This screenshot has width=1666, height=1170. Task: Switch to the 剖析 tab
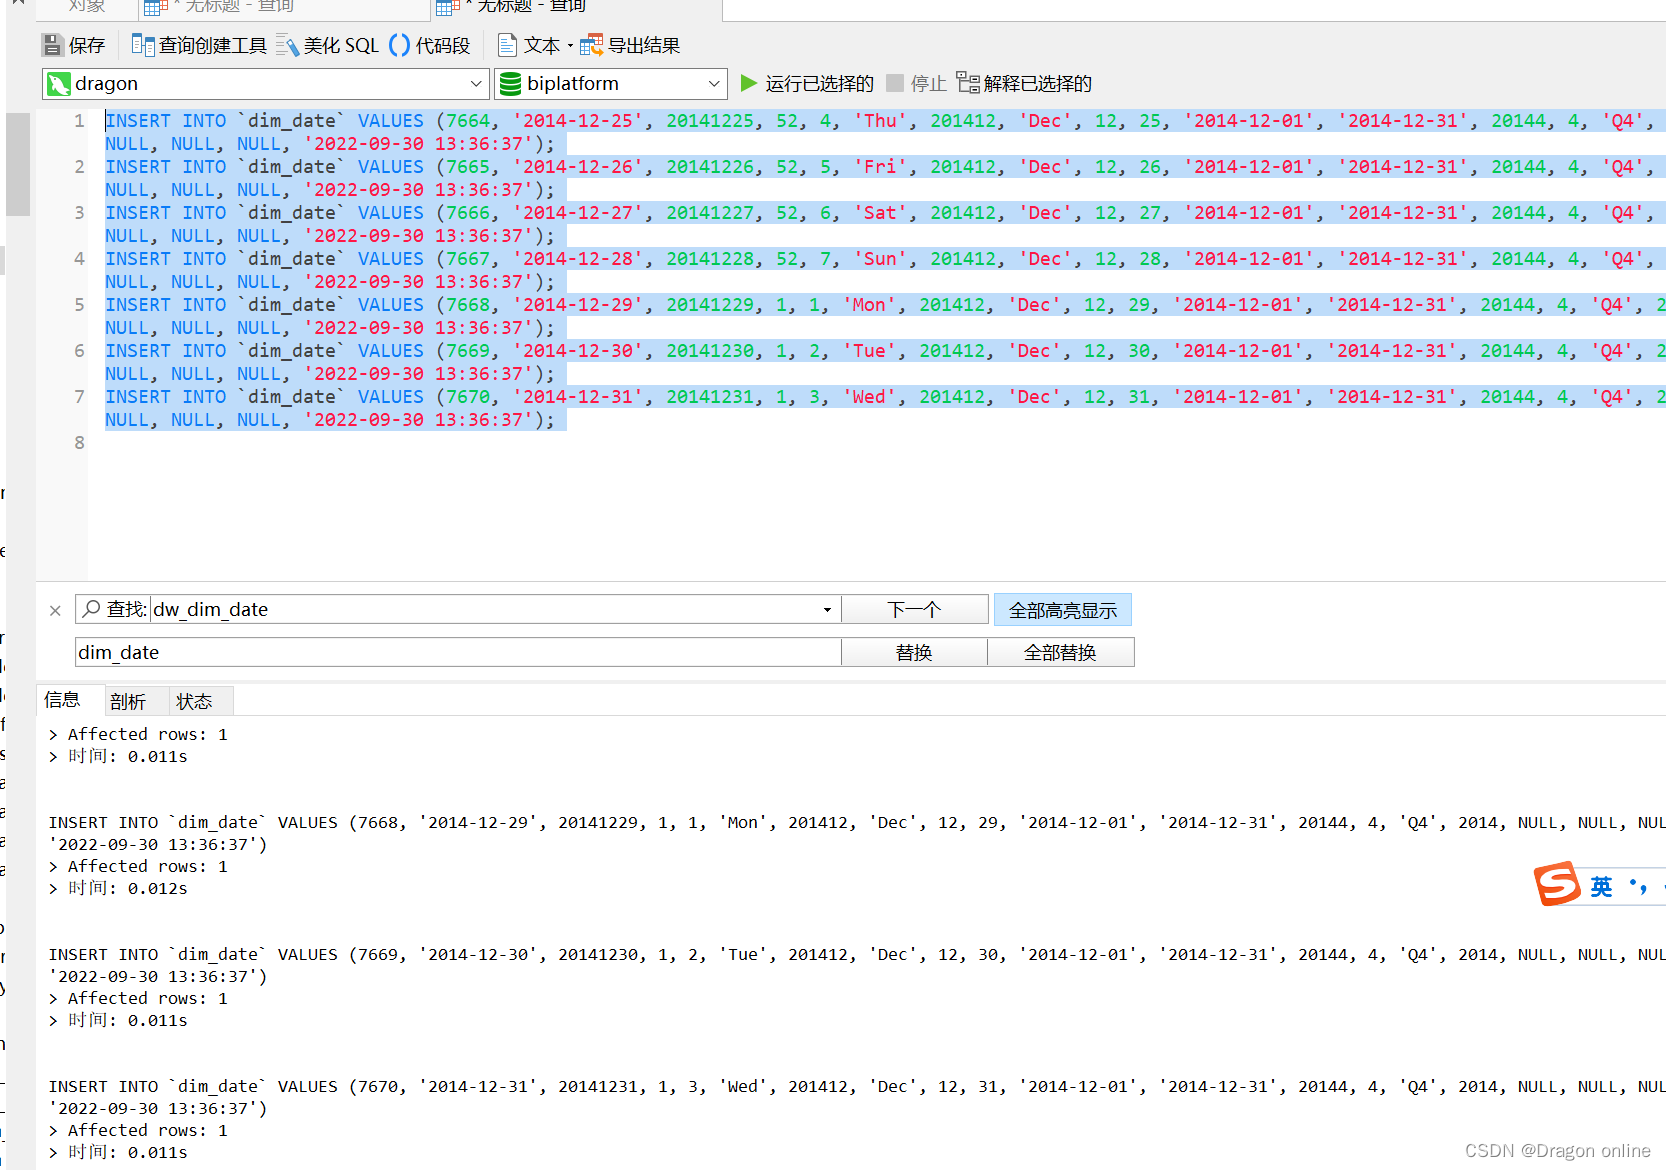coord(128,701)
